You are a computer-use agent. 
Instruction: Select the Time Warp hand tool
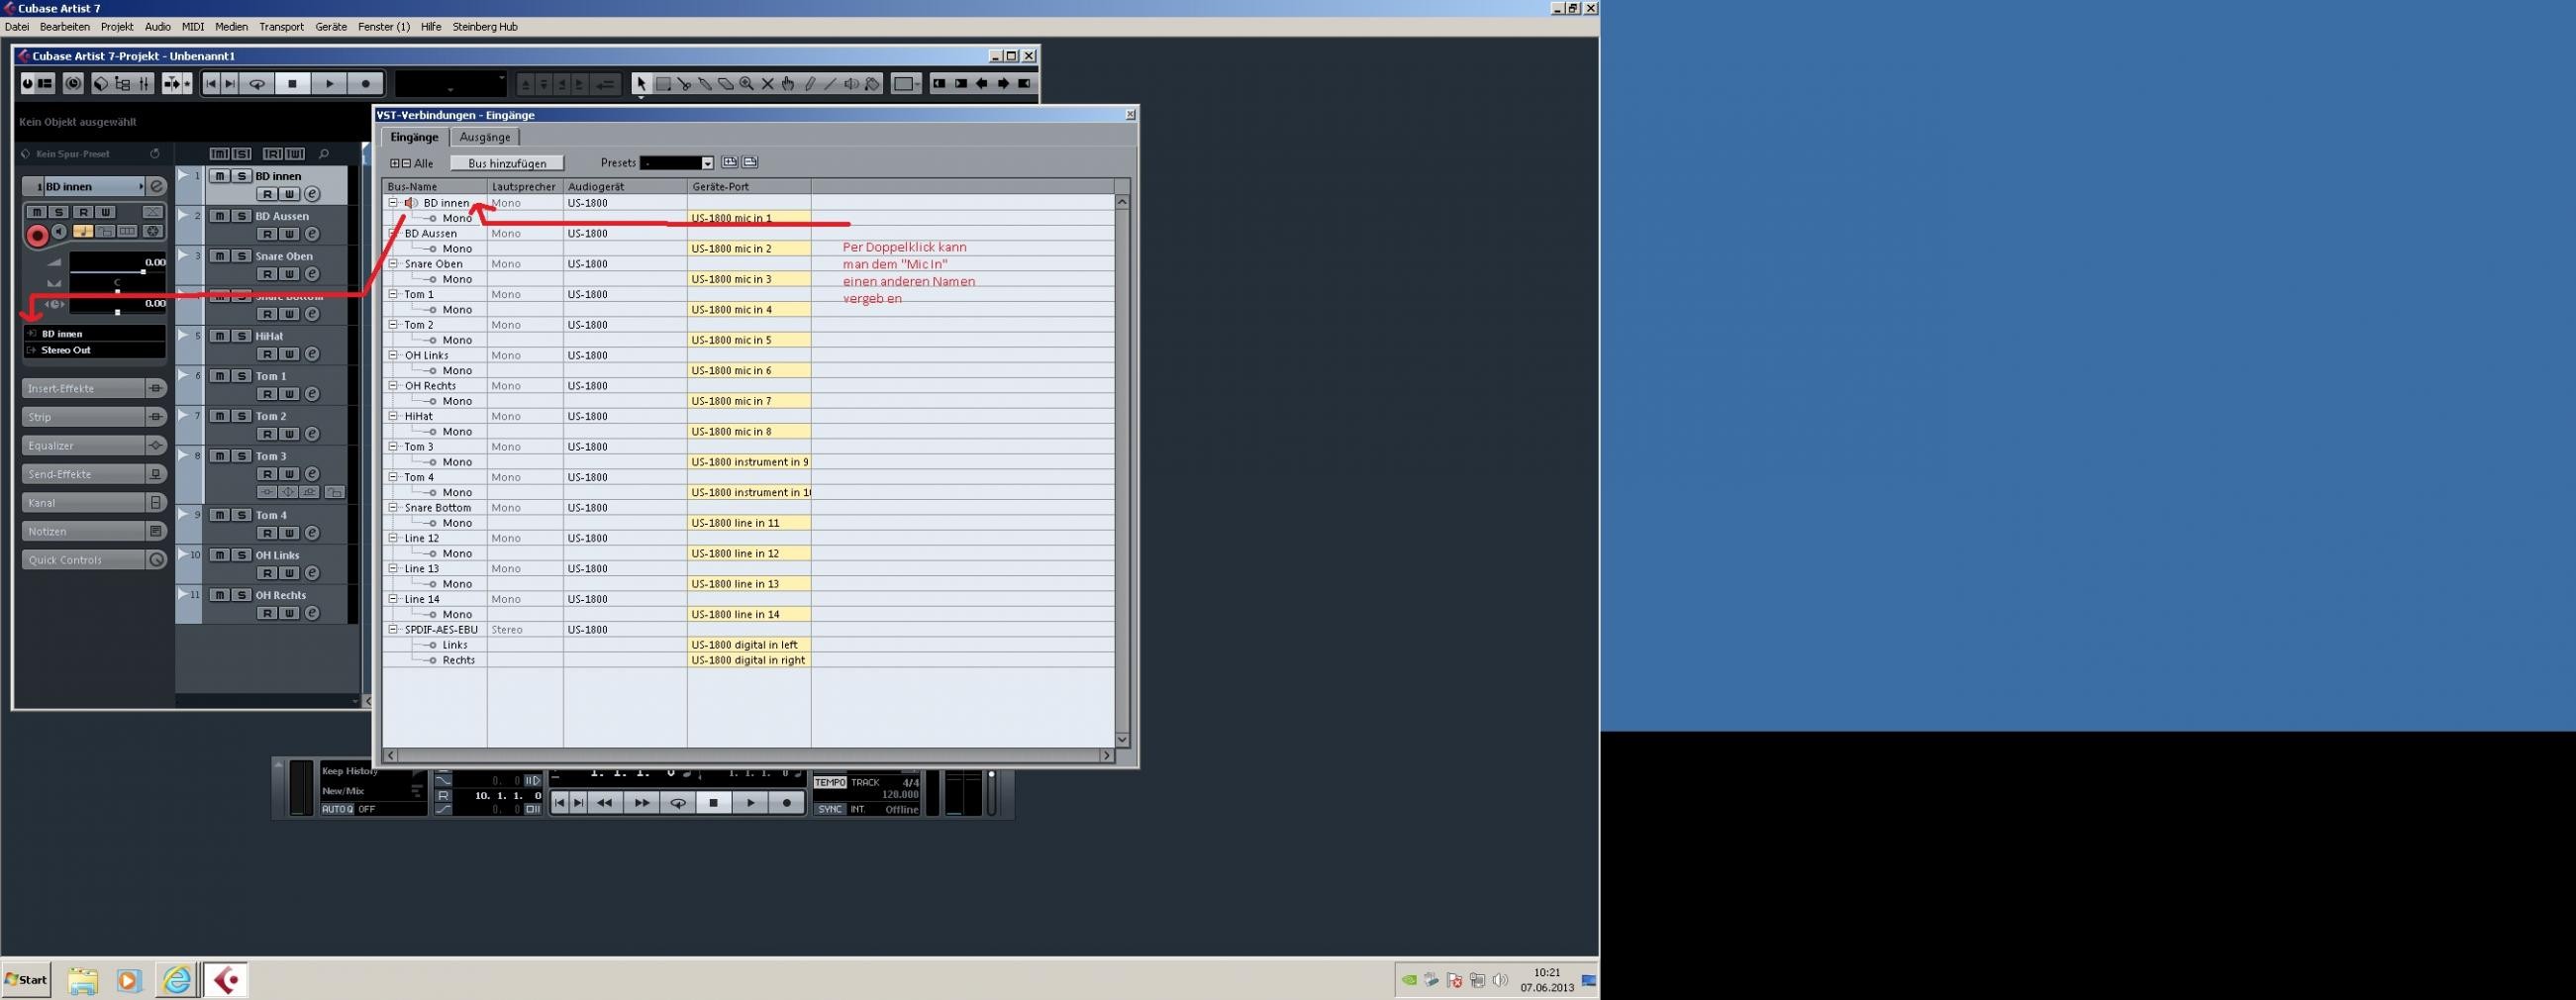click(x=788, y=84)
